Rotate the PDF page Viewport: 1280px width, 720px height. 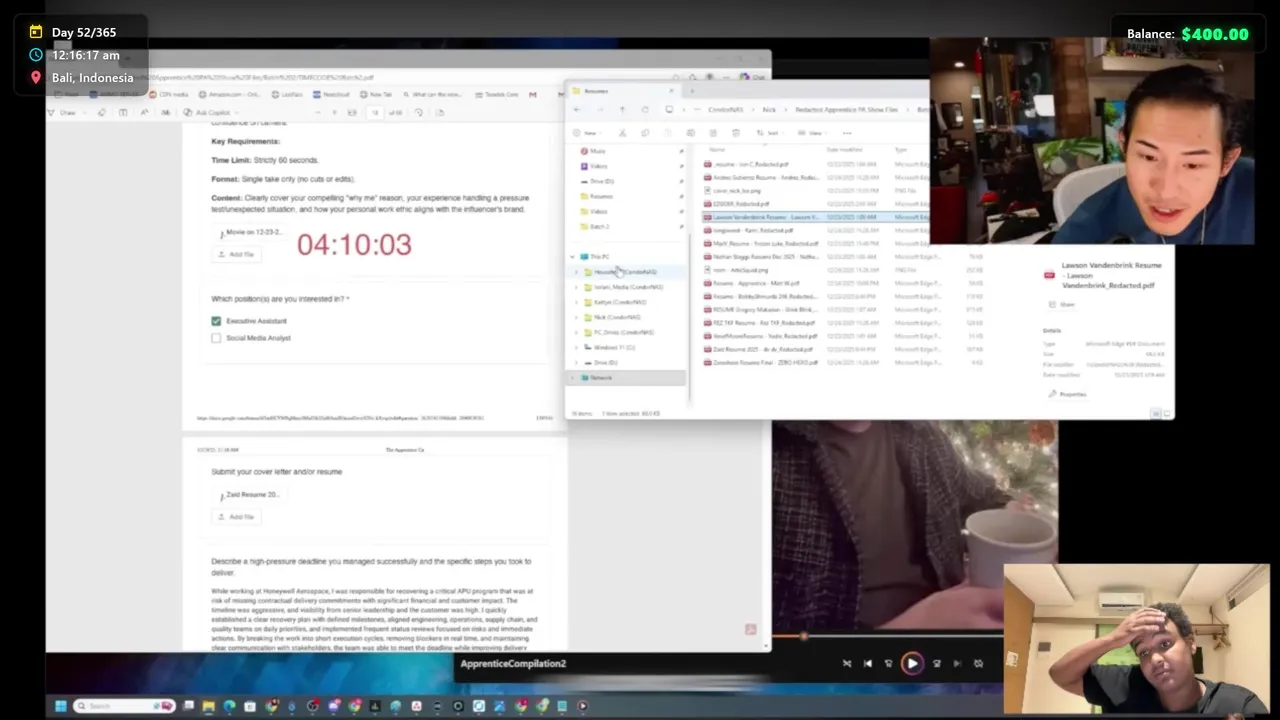tap(419, 112)
